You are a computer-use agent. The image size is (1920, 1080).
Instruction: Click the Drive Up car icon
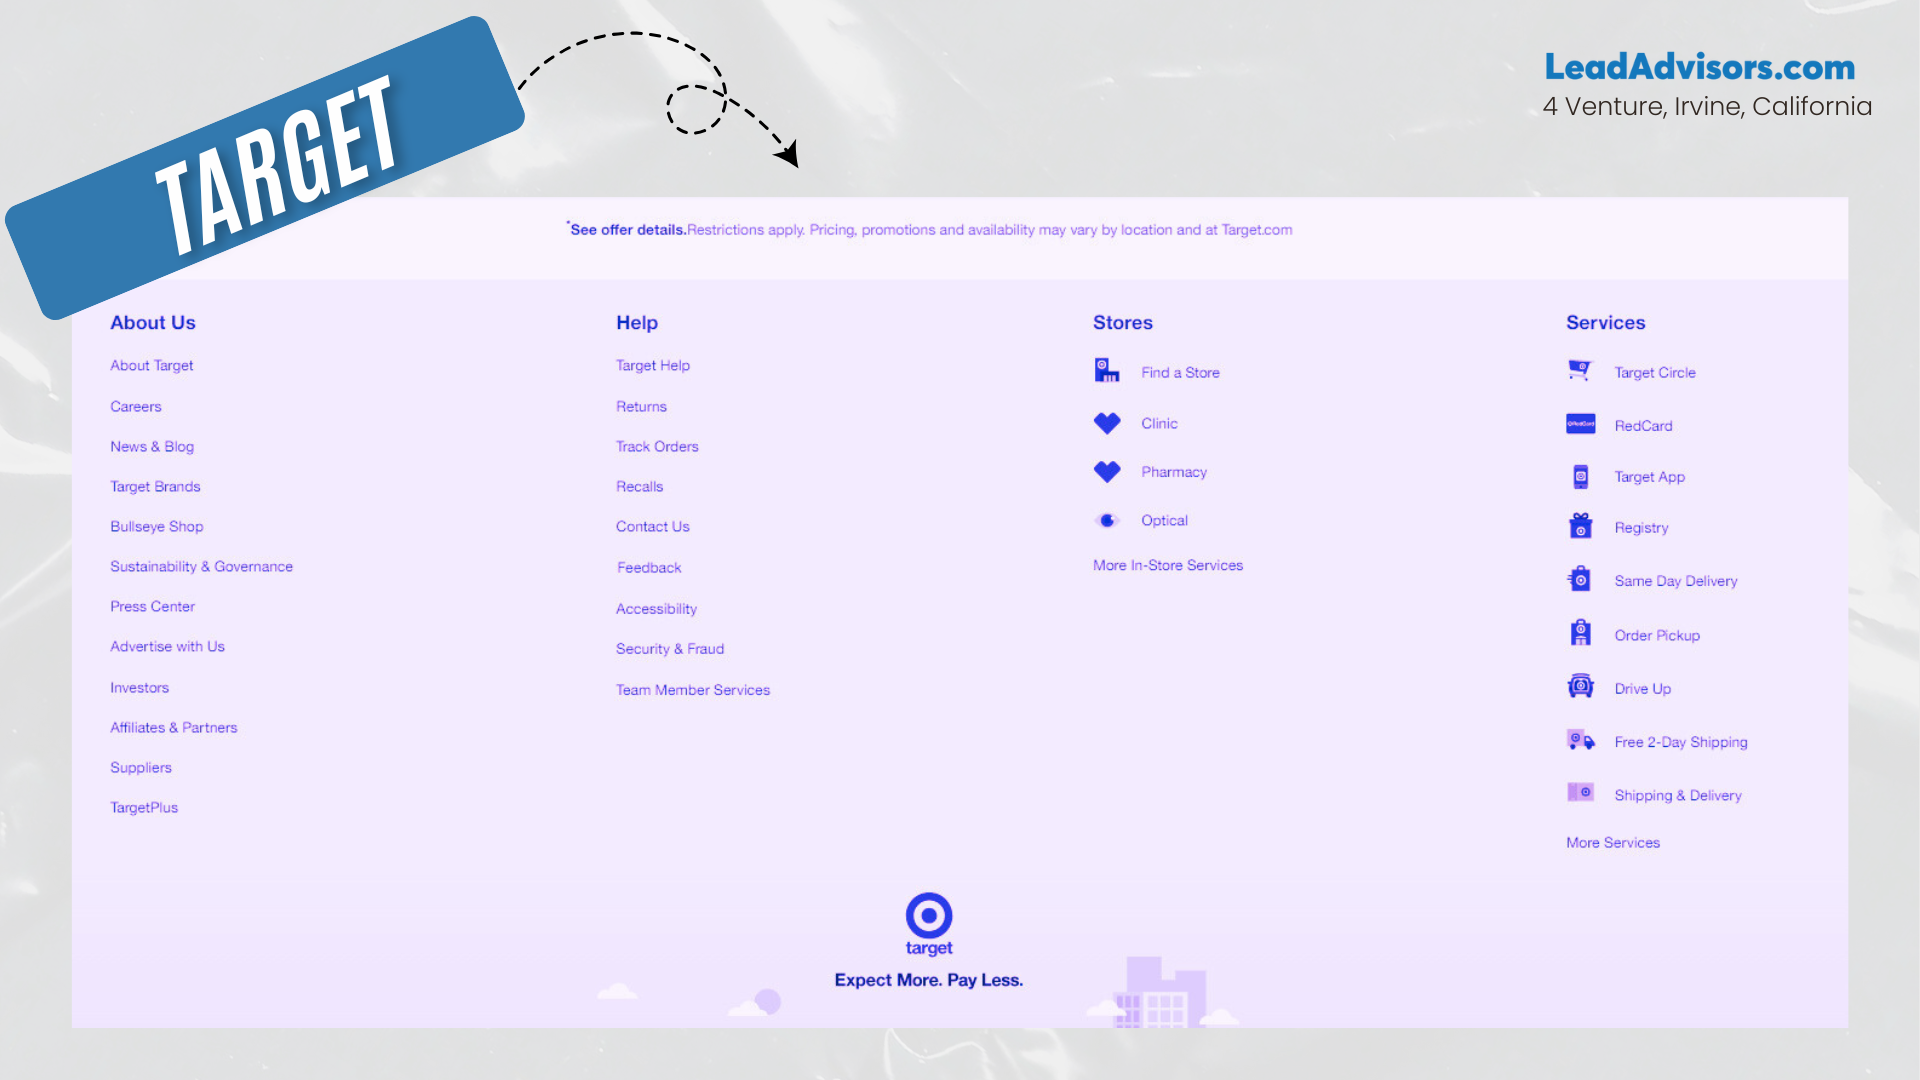coord(1580,686)
